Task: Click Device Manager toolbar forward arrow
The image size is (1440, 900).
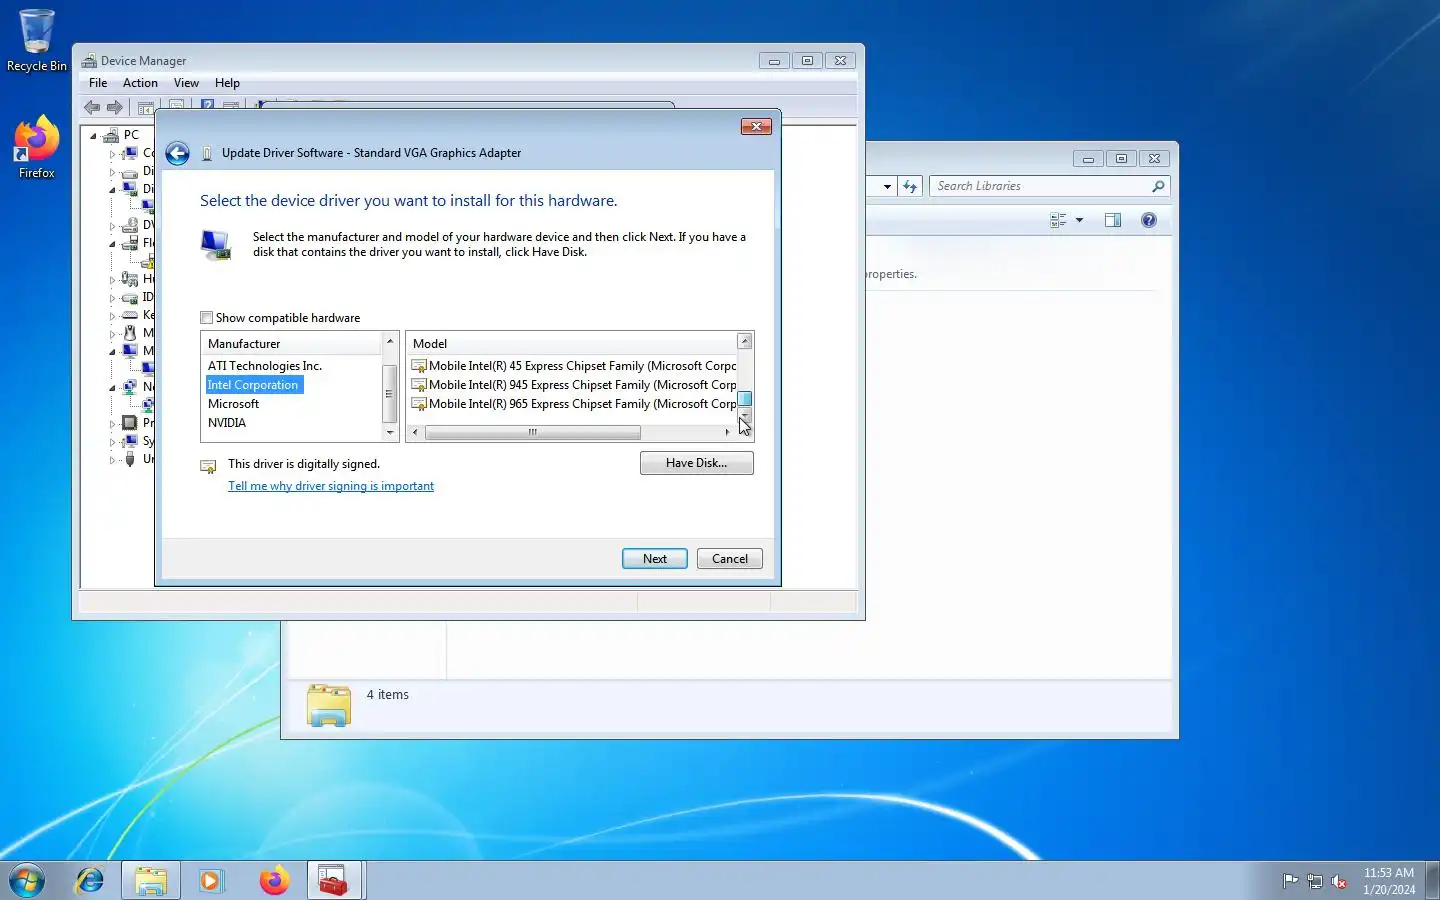Action: pos(115,107)
